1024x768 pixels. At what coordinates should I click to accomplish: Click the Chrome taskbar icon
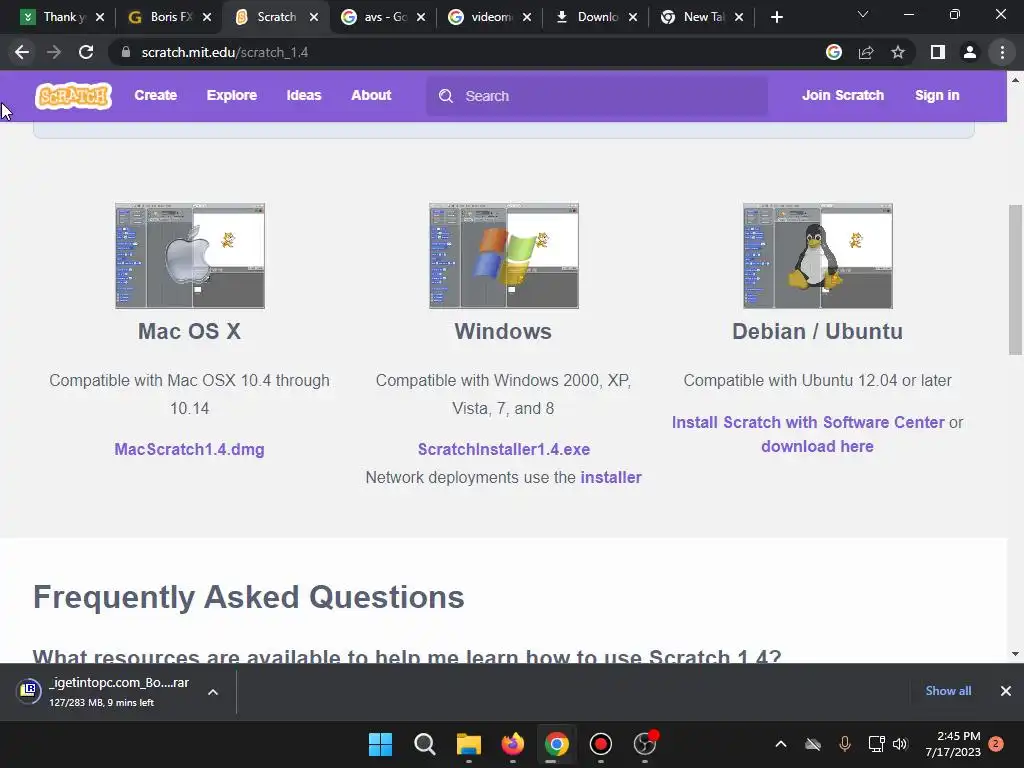click(x=556, y=744)
